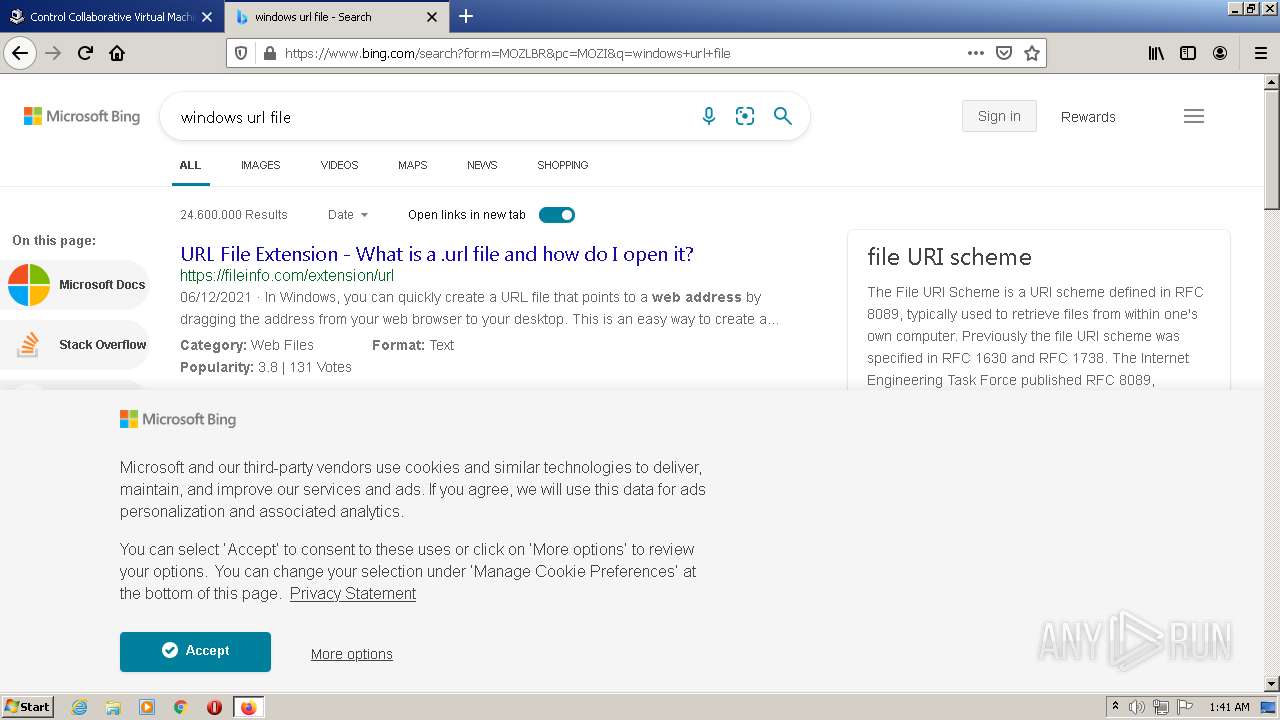Switch to VIDEOS results
The height and width of the screenshot is (720, 1280).
(339, 165)
